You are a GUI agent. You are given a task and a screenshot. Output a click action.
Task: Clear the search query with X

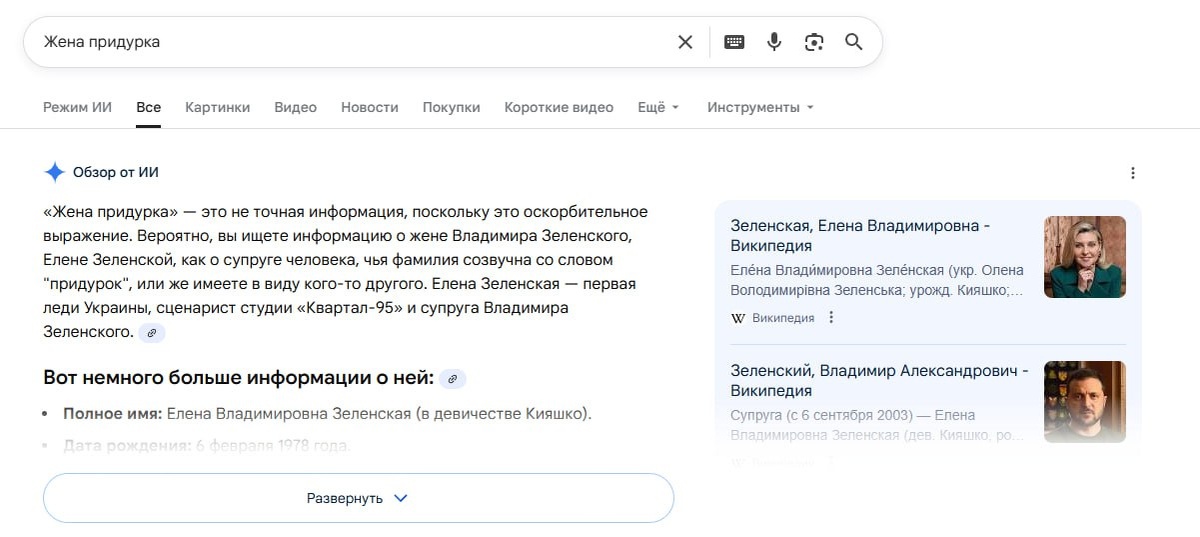pos(685,42)
